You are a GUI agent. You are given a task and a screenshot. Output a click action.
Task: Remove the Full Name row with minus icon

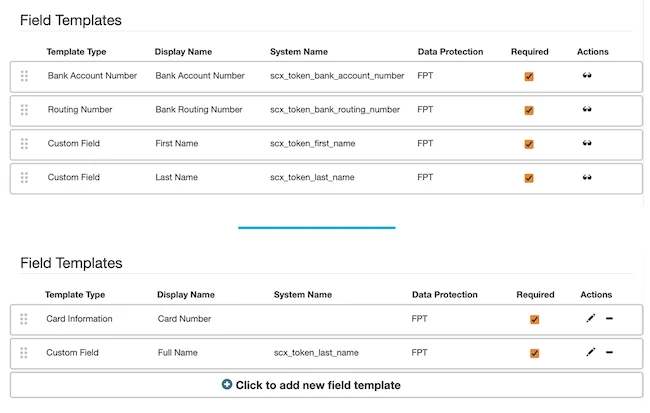coord(609,352)
